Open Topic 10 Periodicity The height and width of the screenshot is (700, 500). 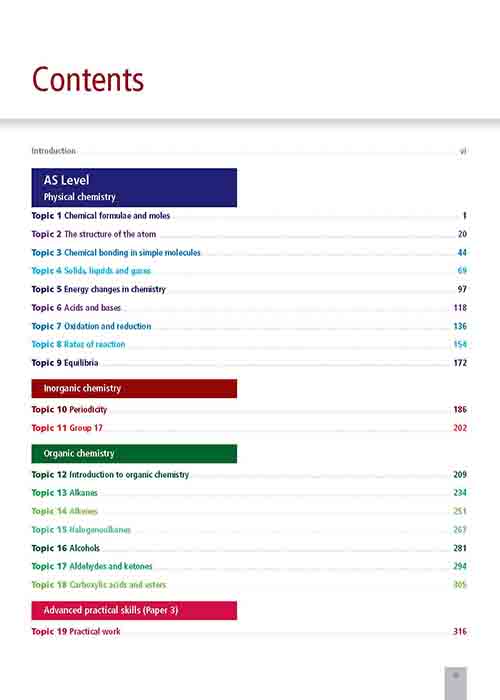tap(249, 409)
